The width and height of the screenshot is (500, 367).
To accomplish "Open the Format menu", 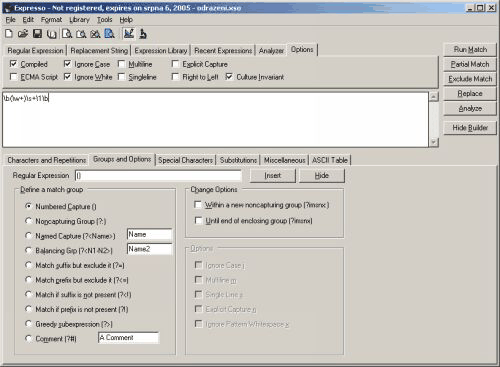I will click(x=51, y=20).
